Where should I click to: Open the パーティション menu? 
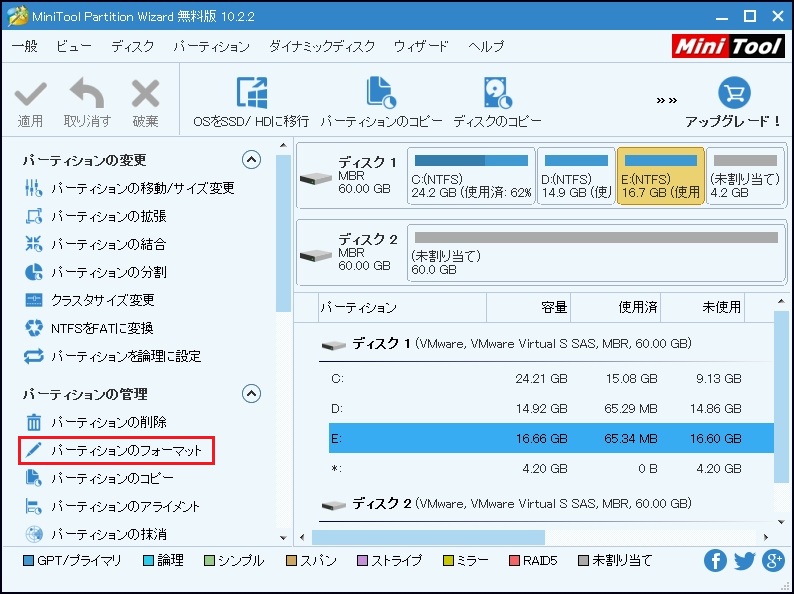[x=212, y=47]
